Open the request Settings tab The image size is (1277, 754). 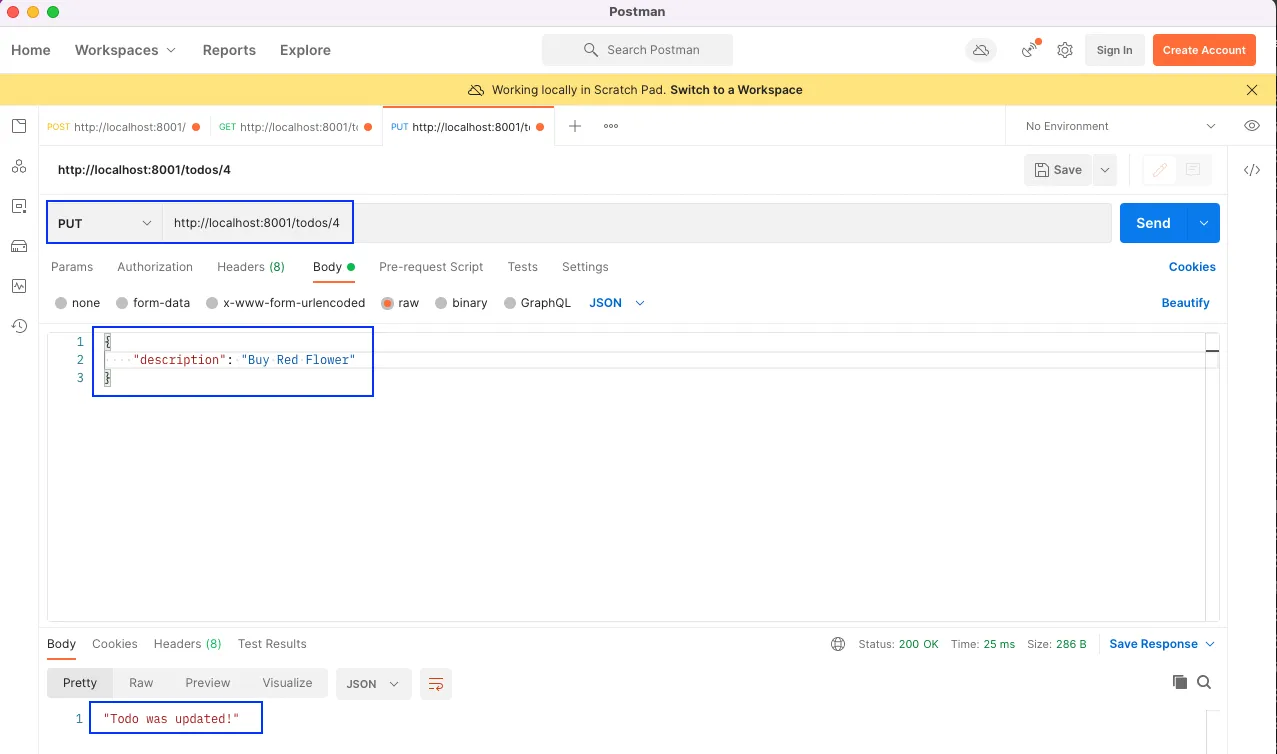pos(585,267)
